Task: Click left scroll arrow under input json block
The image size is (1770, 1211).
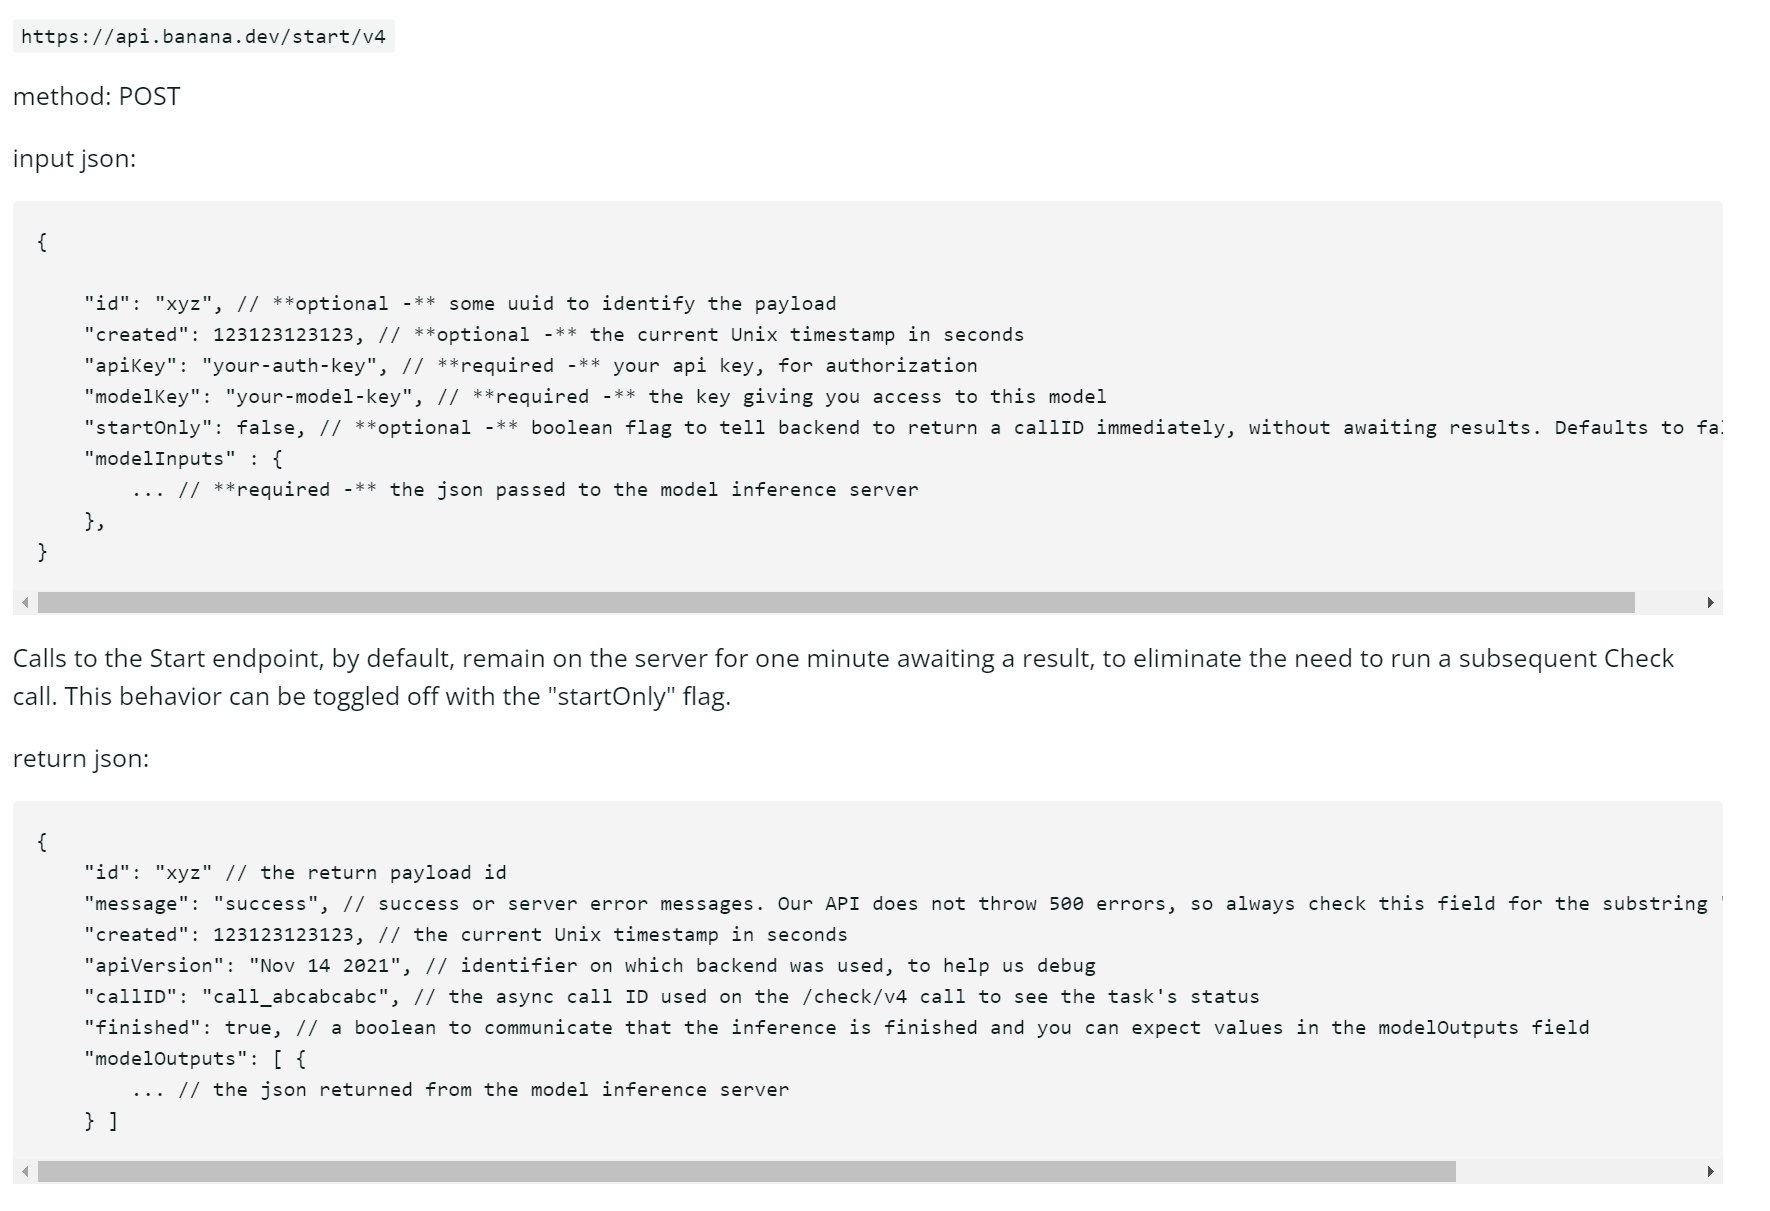Action: click(x=26, y=602)
